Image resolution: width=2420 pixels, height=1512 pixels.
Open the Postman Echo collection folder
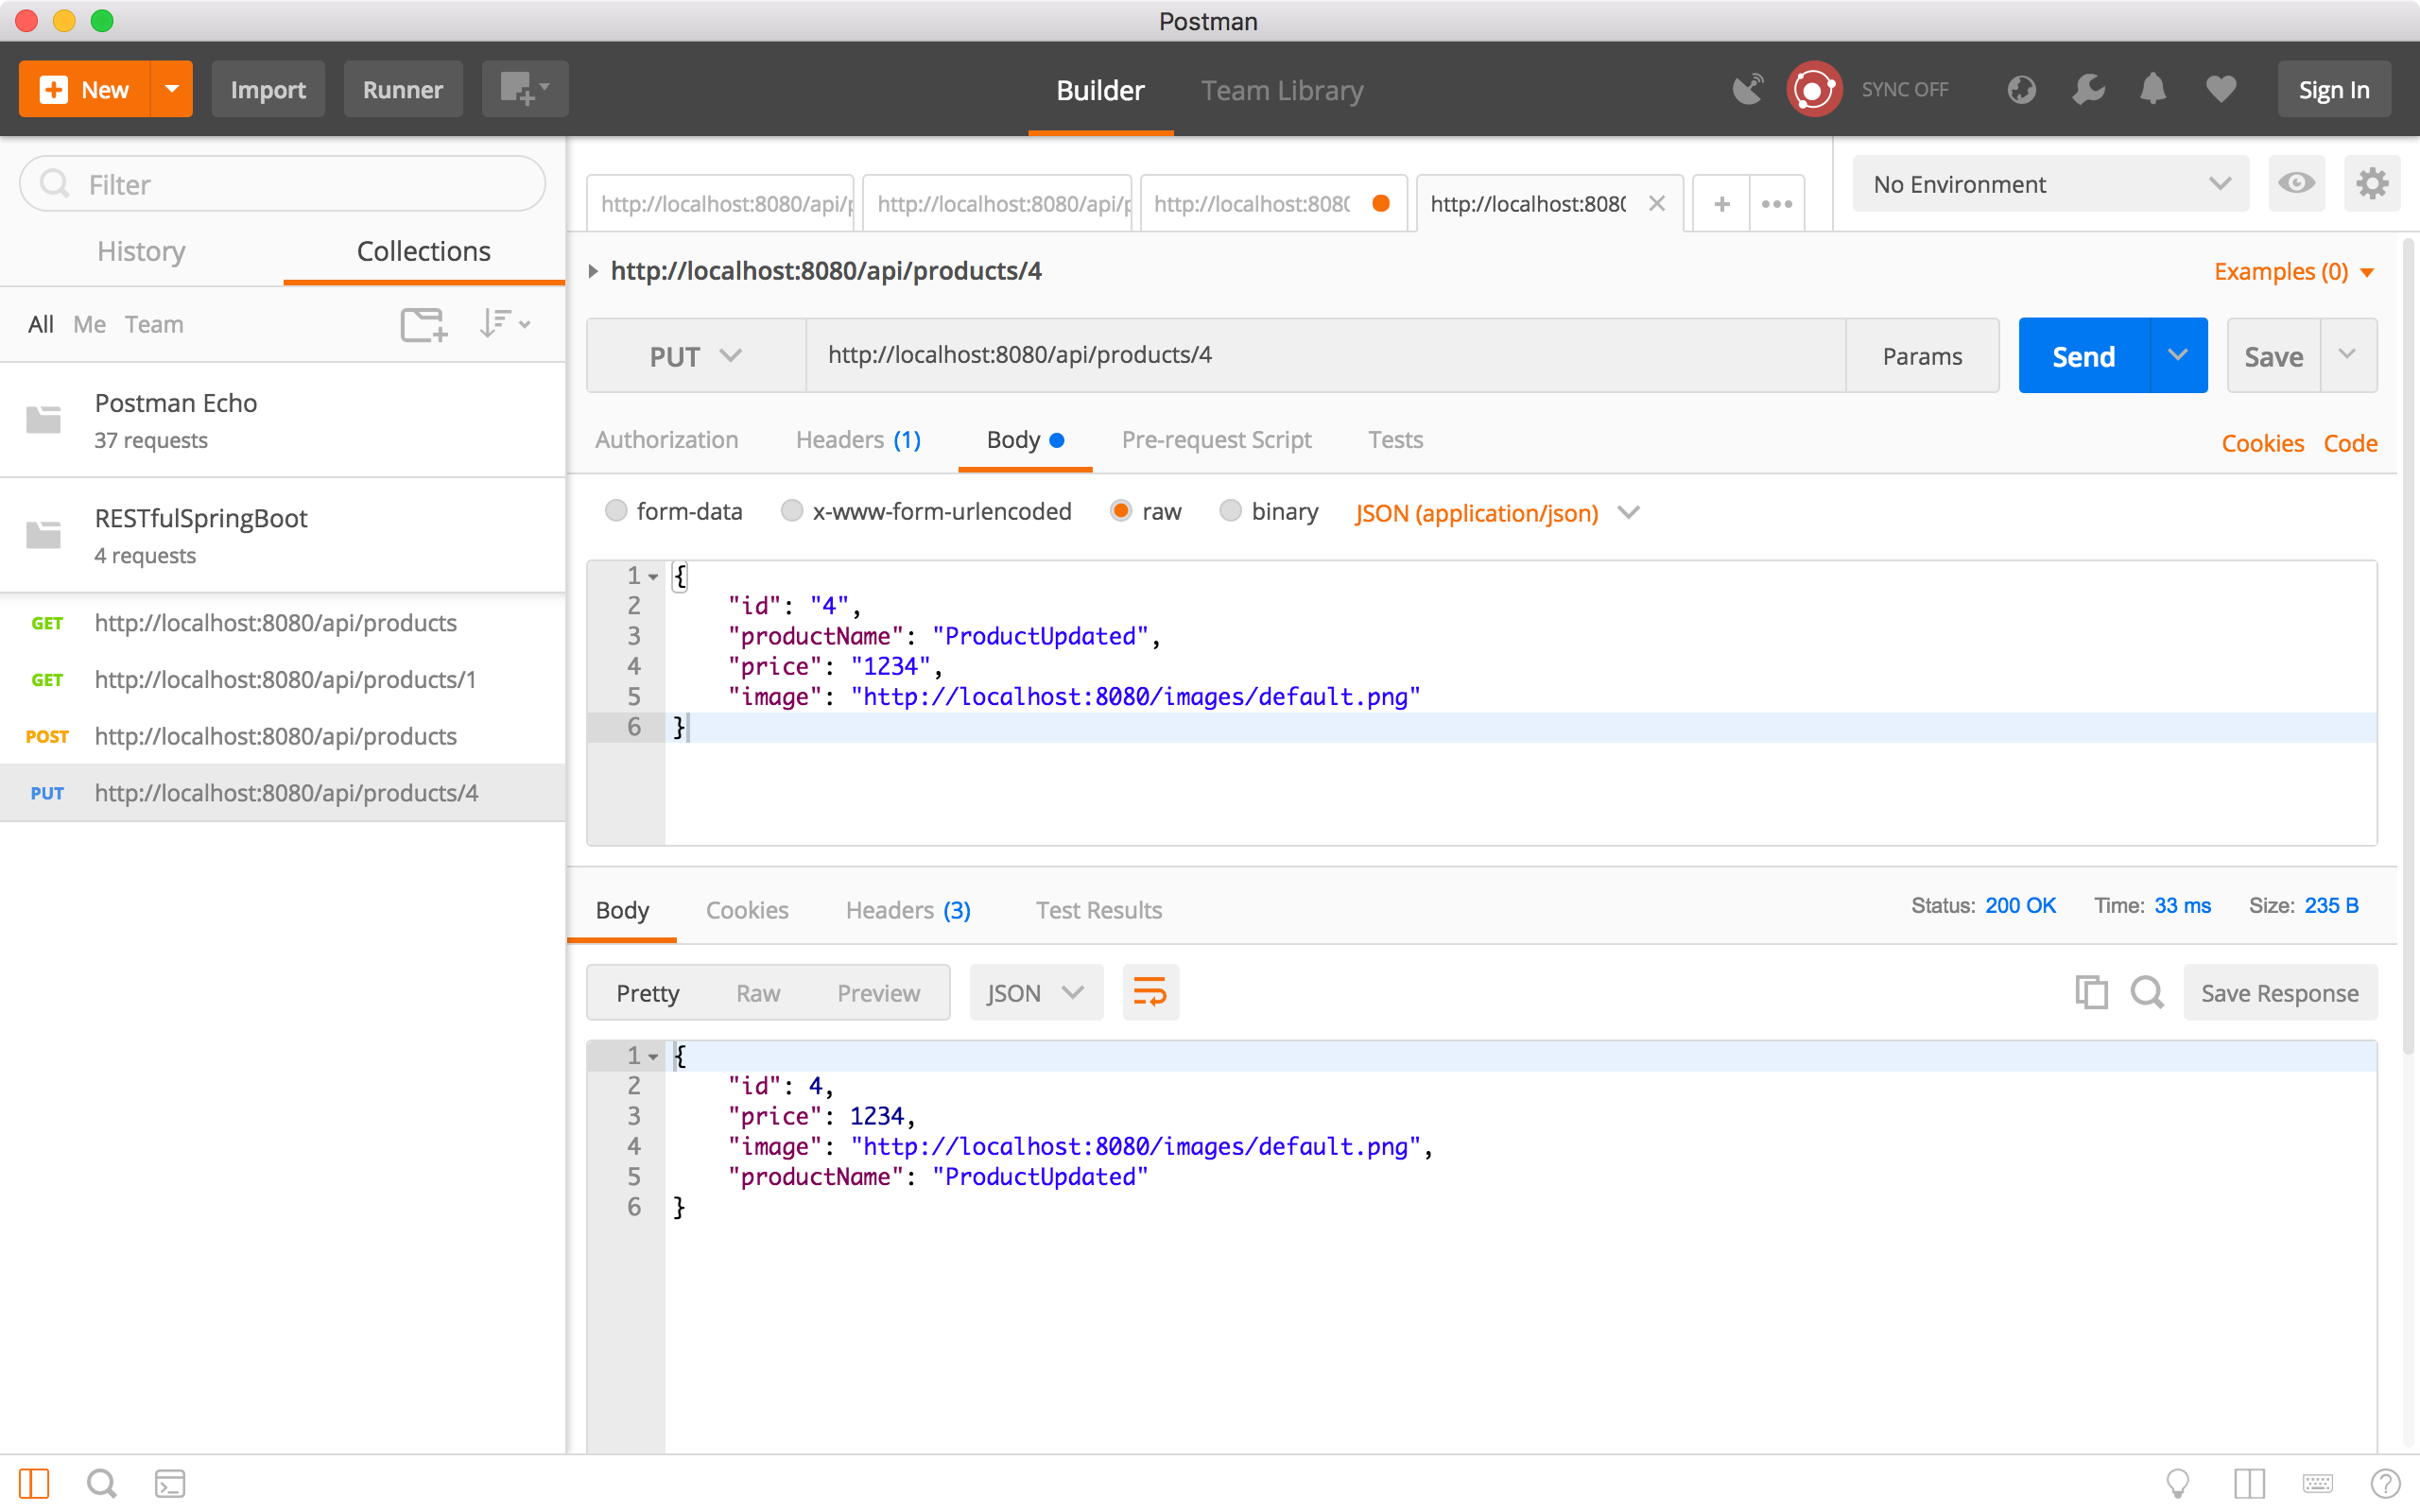(x=283, y=420)
